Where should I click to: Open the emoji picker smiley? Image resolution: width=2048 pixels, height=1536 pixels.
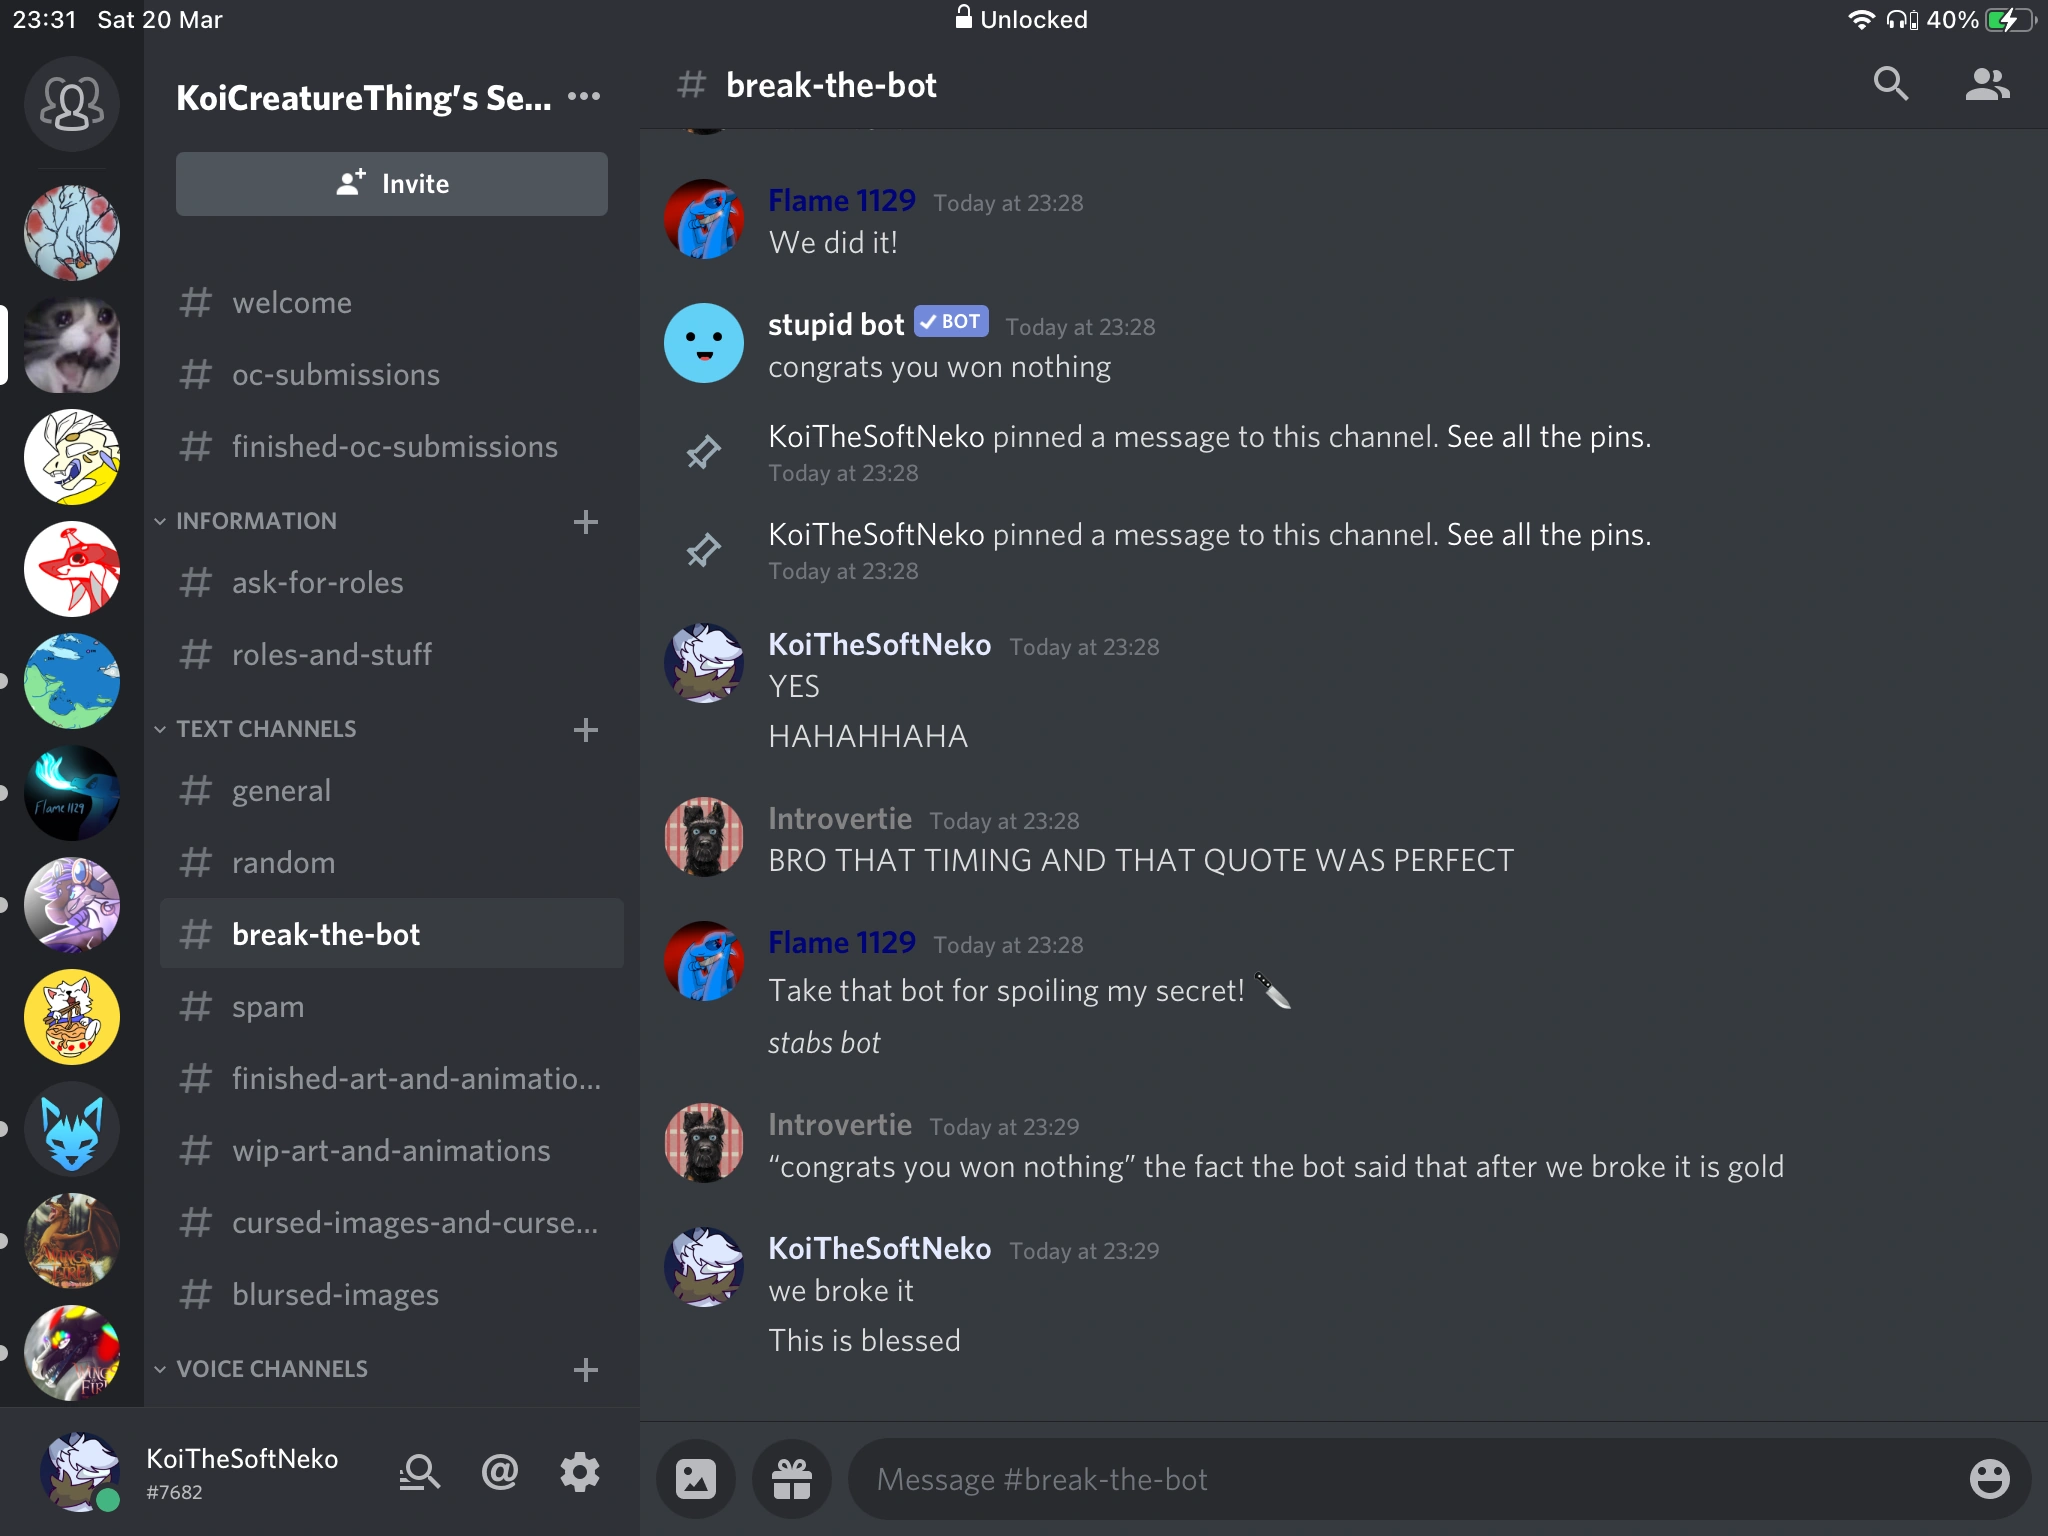[1989, 1479]
